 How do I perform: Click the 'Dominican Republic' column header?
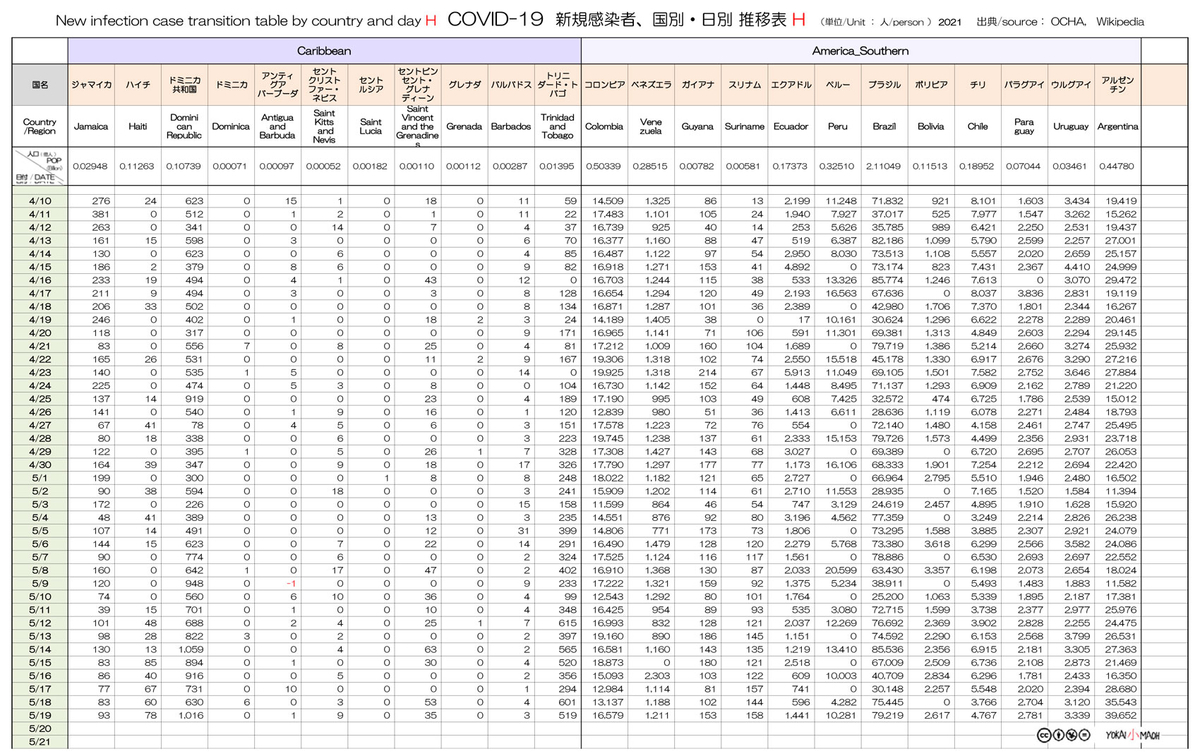tap(183, 127)
